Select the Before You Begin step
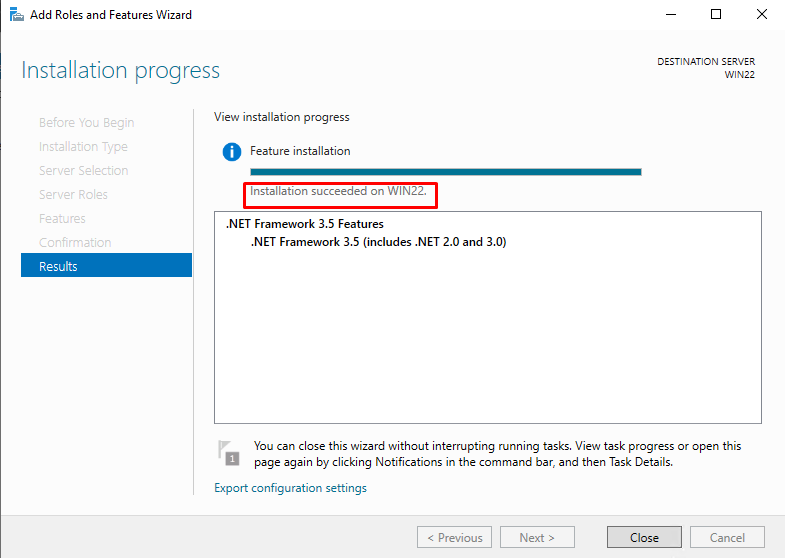 pos(86,123)
